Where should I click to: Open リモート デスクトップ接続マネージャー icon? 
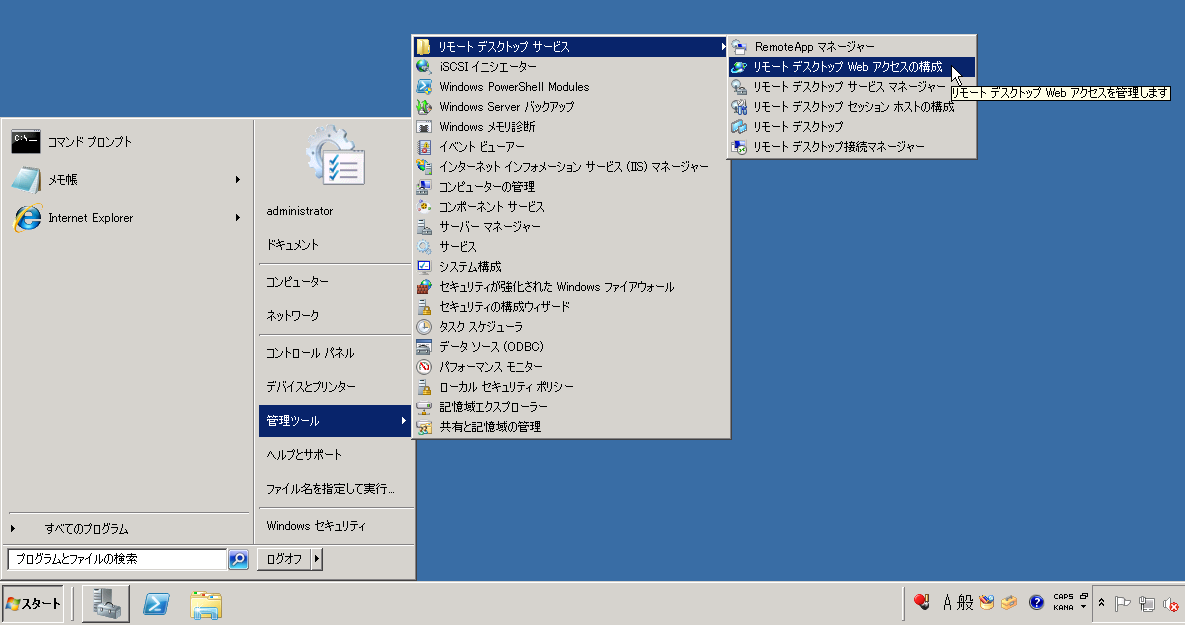[x=739, y=147]
